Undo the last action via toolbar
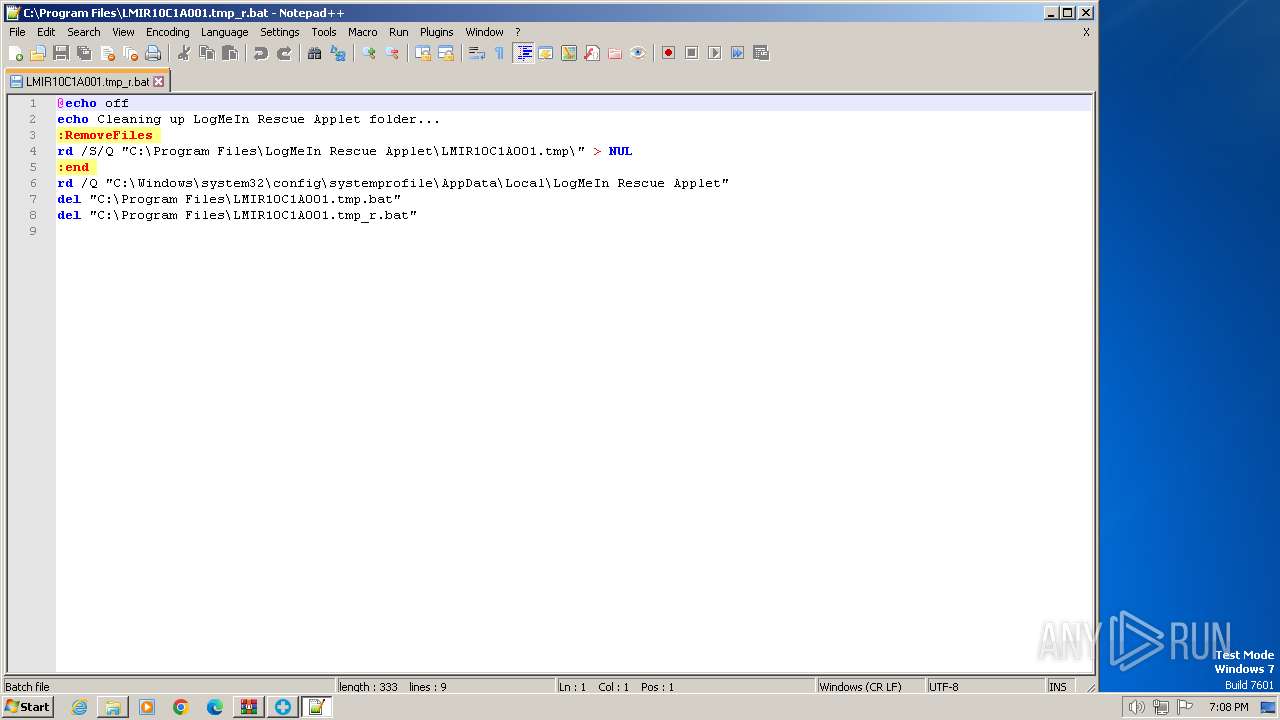Image resolution: width=1280 pixels, height=720 pixels. pos(261,53)
